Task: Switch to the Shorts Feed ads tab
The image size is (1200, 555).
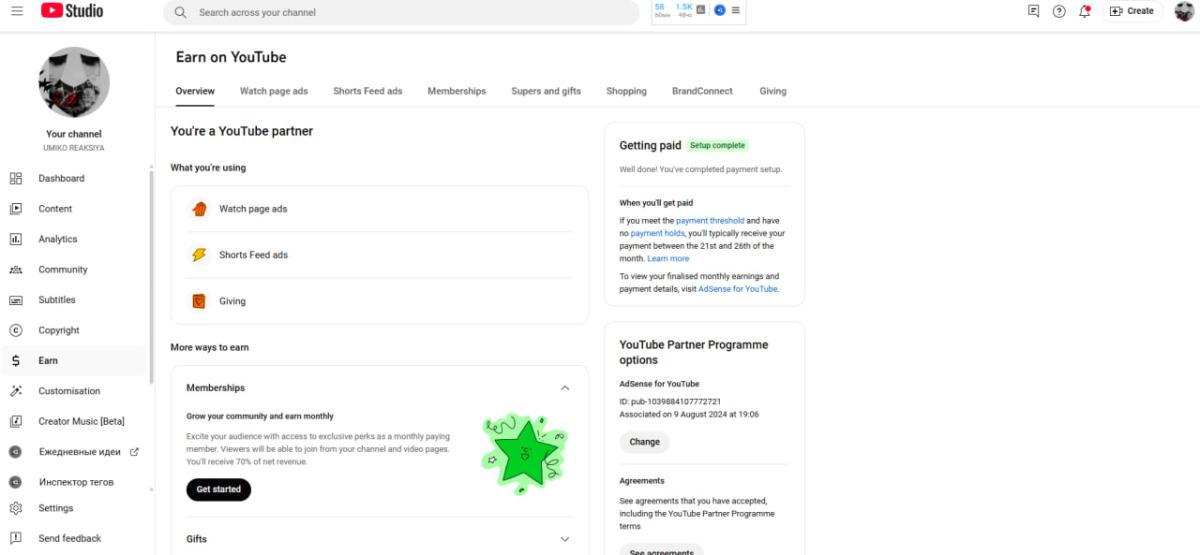Action: click(x=368, y=91)
